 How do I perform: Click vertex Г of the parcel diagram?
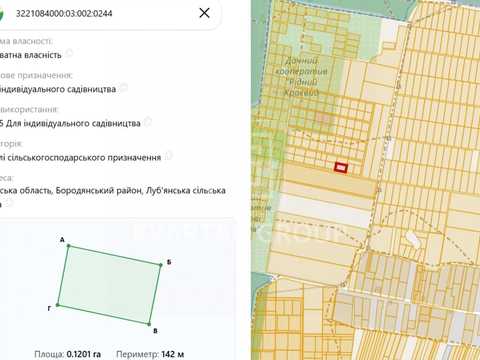click(x=58, y=305)
